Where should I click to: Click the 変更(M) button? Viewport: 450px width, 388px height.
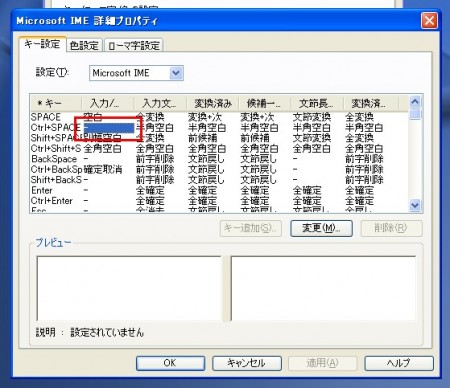coord(321,228)
